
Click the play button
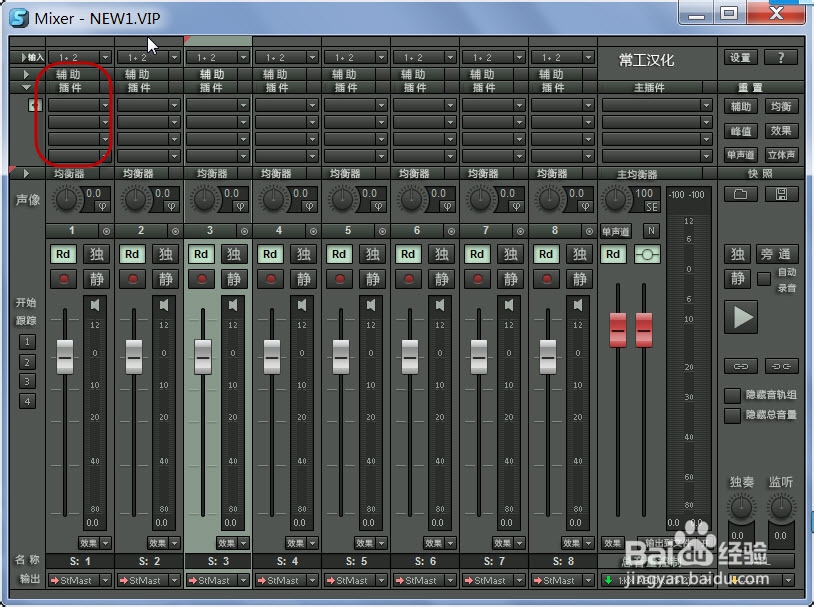[x=741, y=317]
